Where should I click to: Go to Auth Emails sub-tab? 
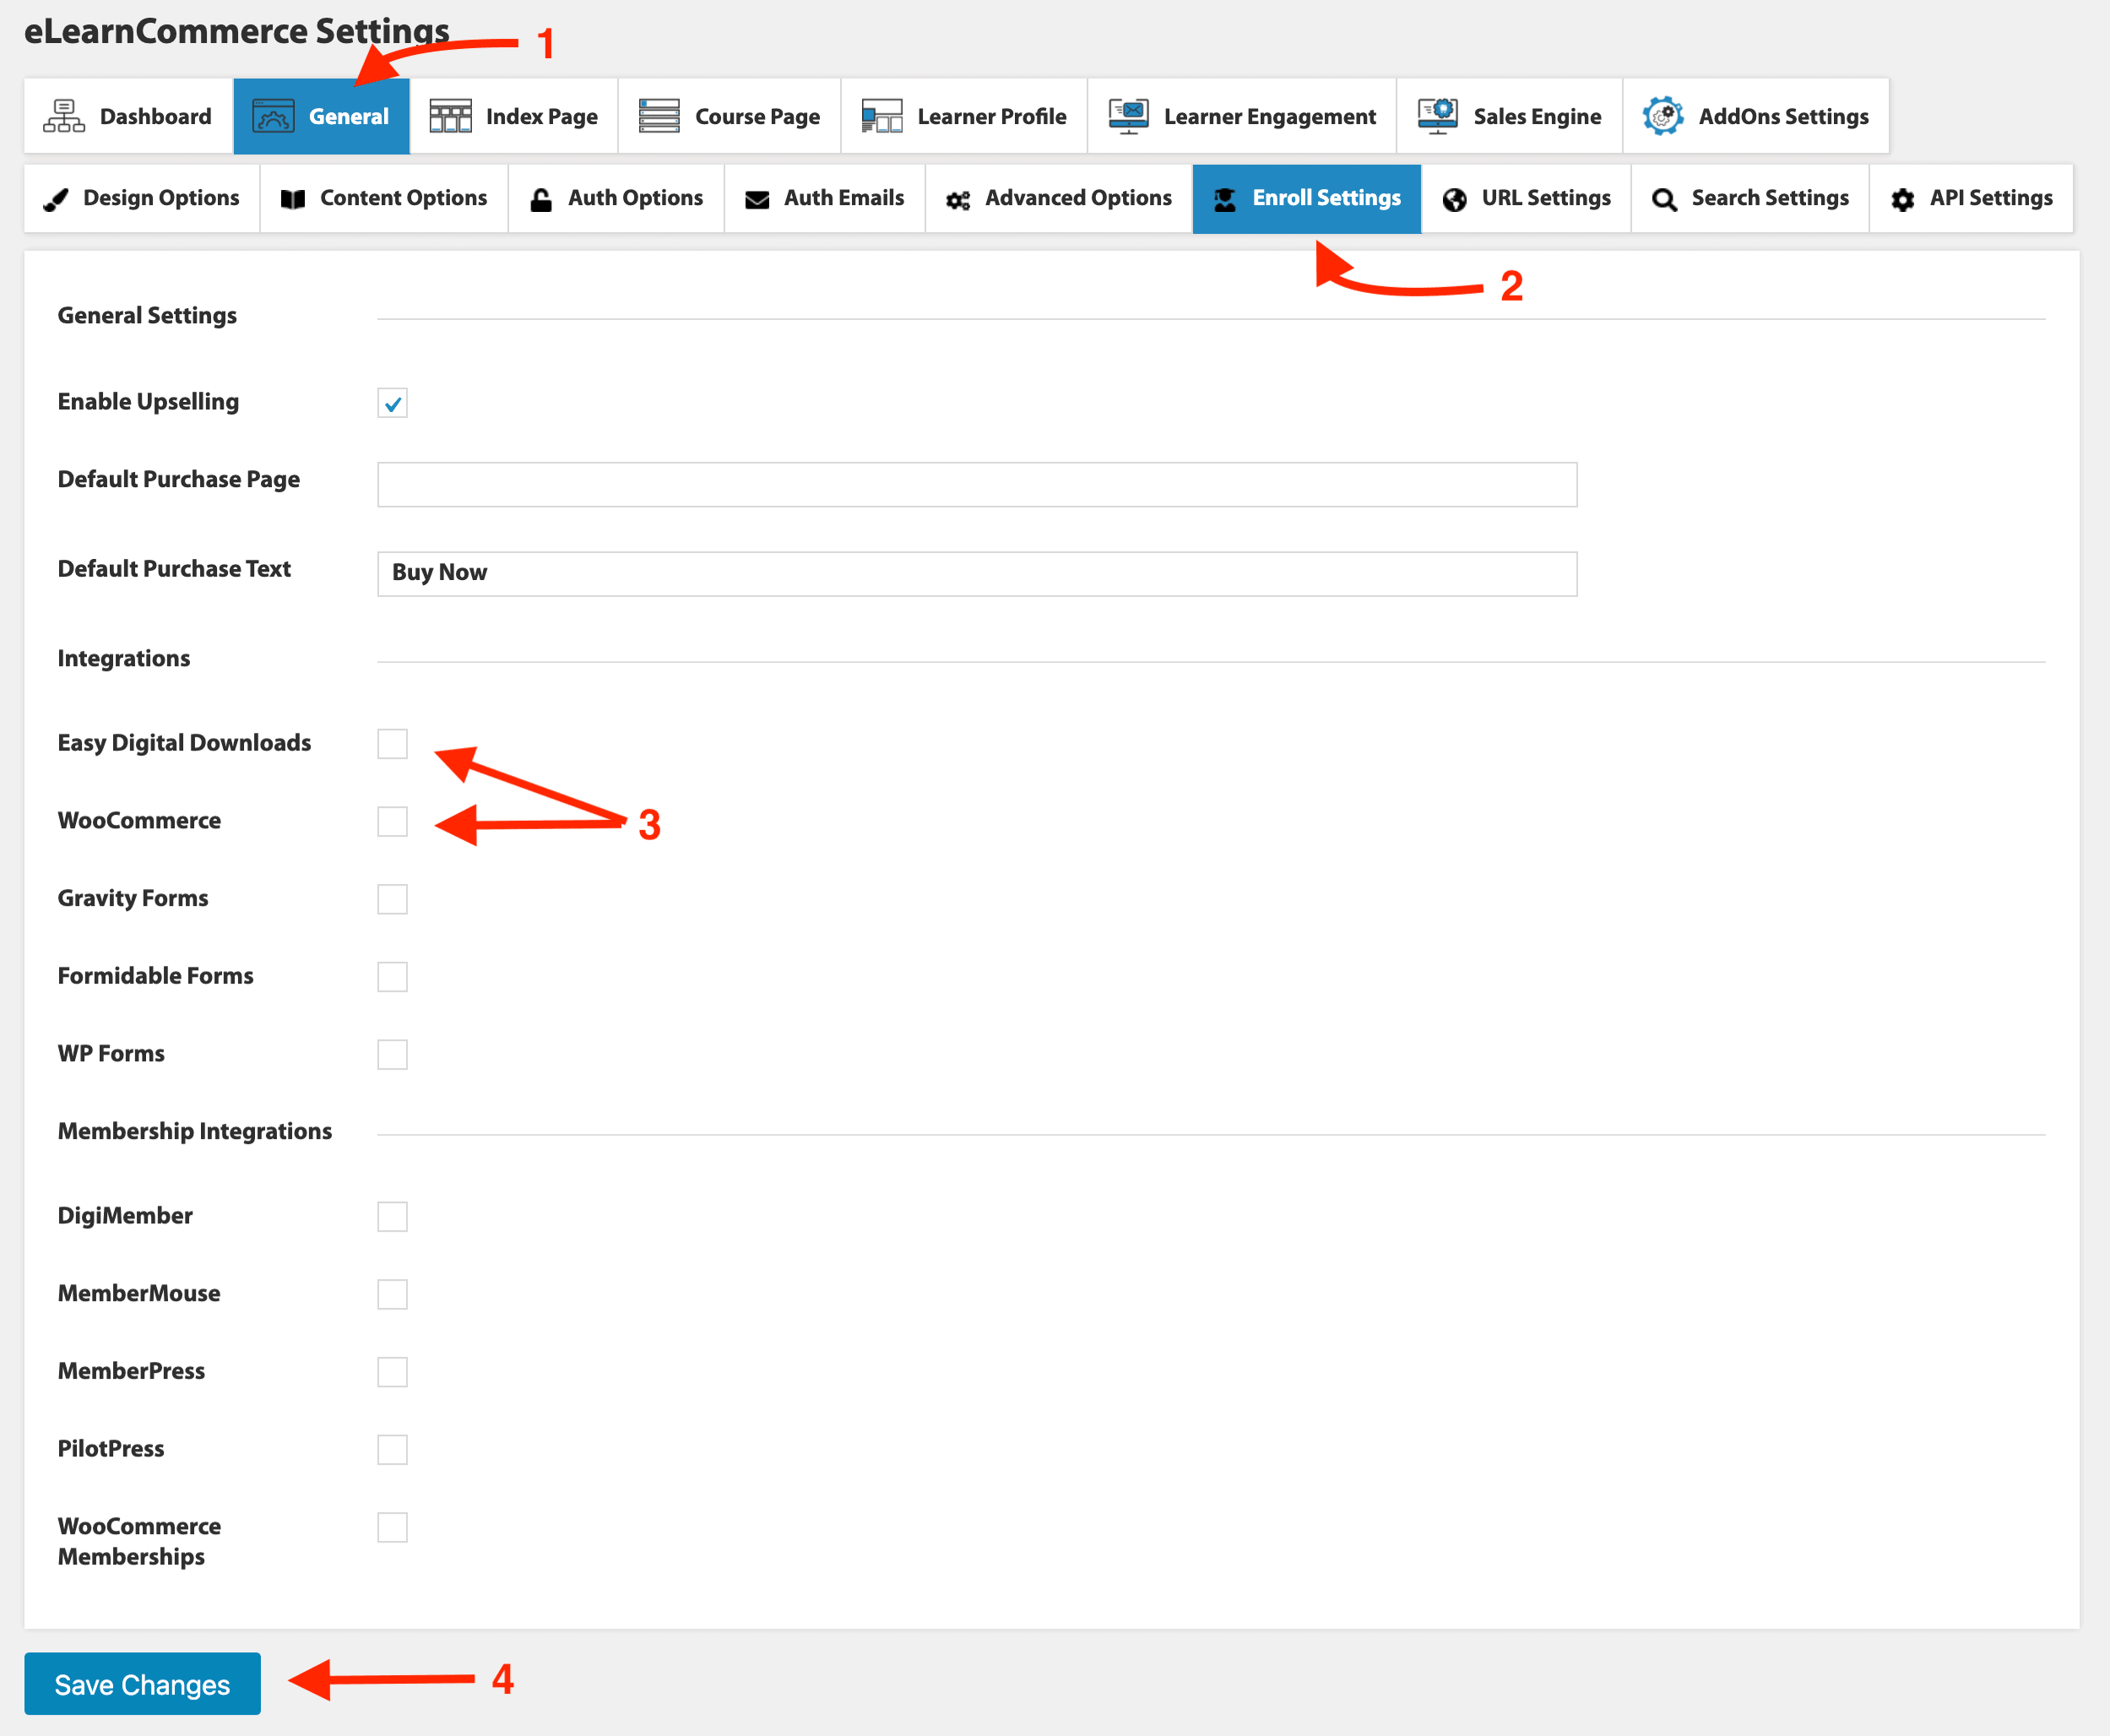click(x=825, y=199)
